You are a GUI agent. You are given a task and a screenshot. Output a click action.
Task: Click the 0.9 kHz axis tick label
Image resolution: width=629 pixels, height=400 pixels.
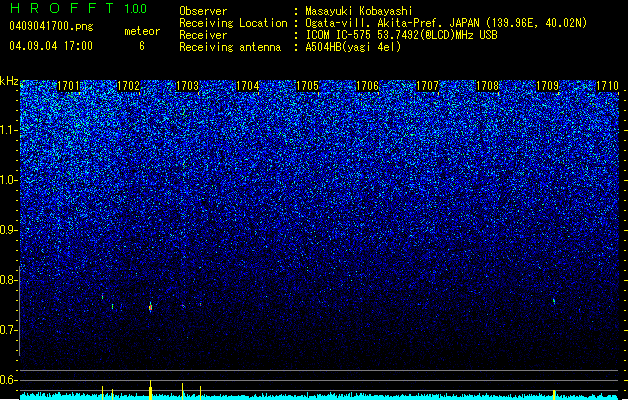(x=8, y=230)
